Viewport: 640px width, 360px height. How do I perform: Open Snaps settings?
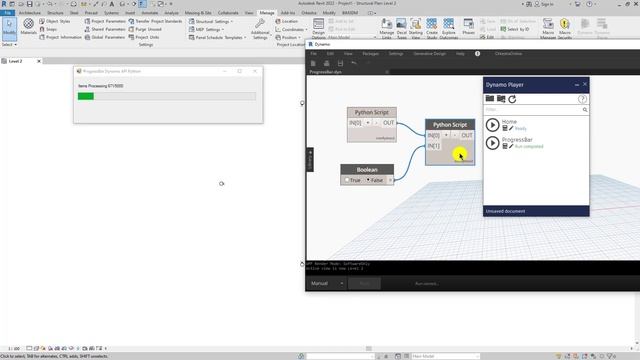48,29
